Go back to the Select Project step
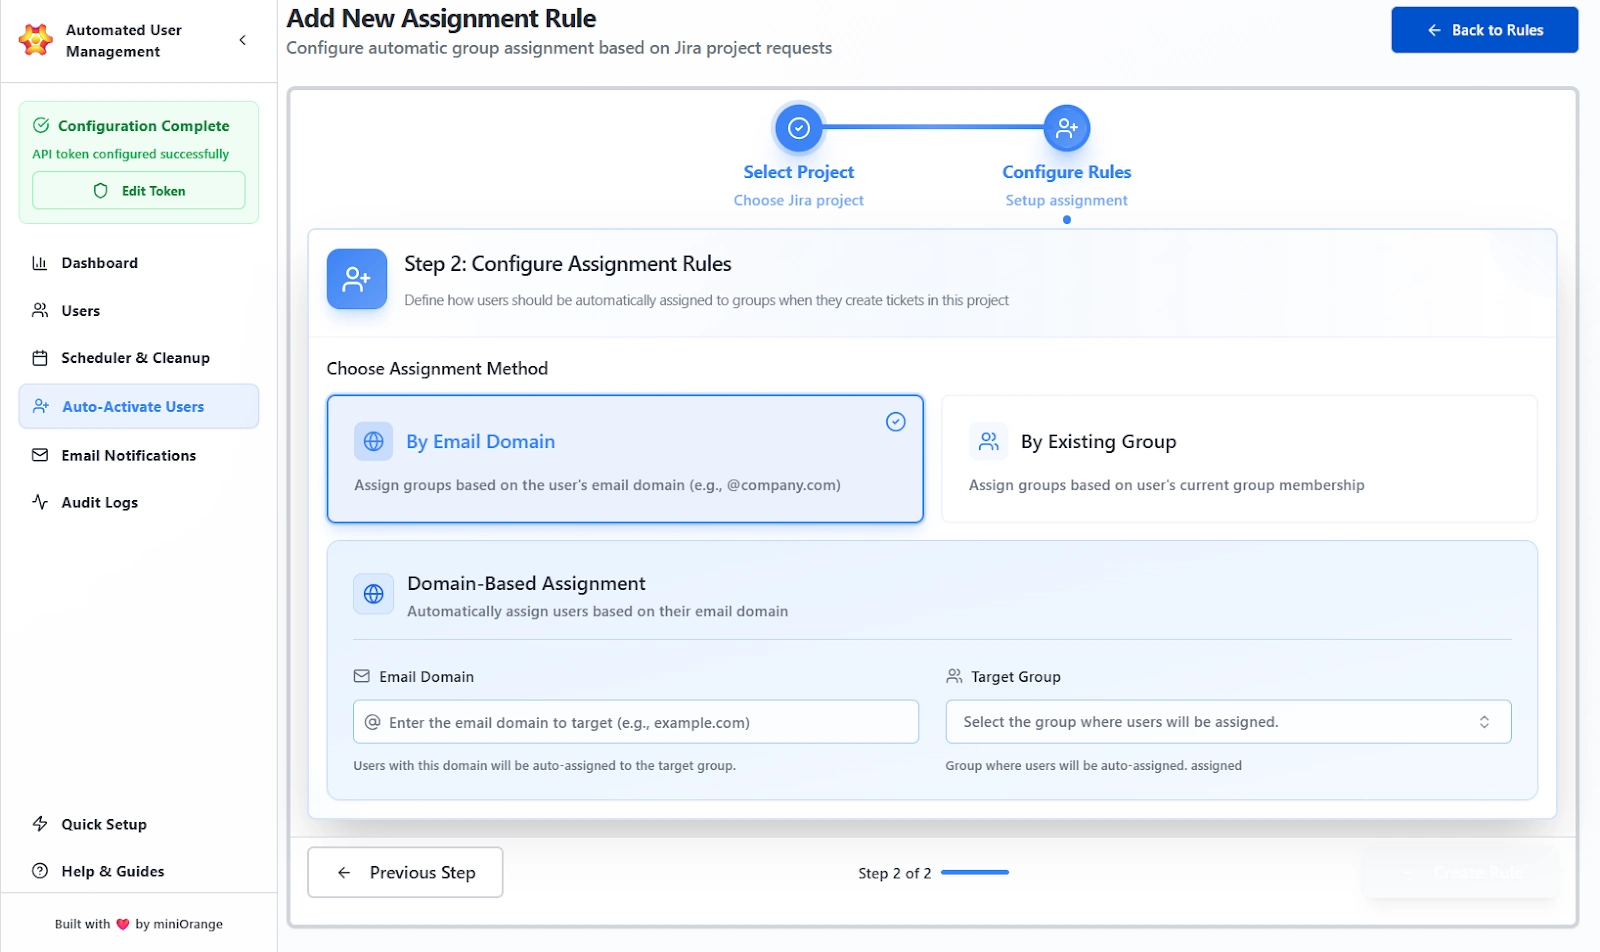This screenshot has height=952, width=1600. pyautogui.click(x=798, y=128)
